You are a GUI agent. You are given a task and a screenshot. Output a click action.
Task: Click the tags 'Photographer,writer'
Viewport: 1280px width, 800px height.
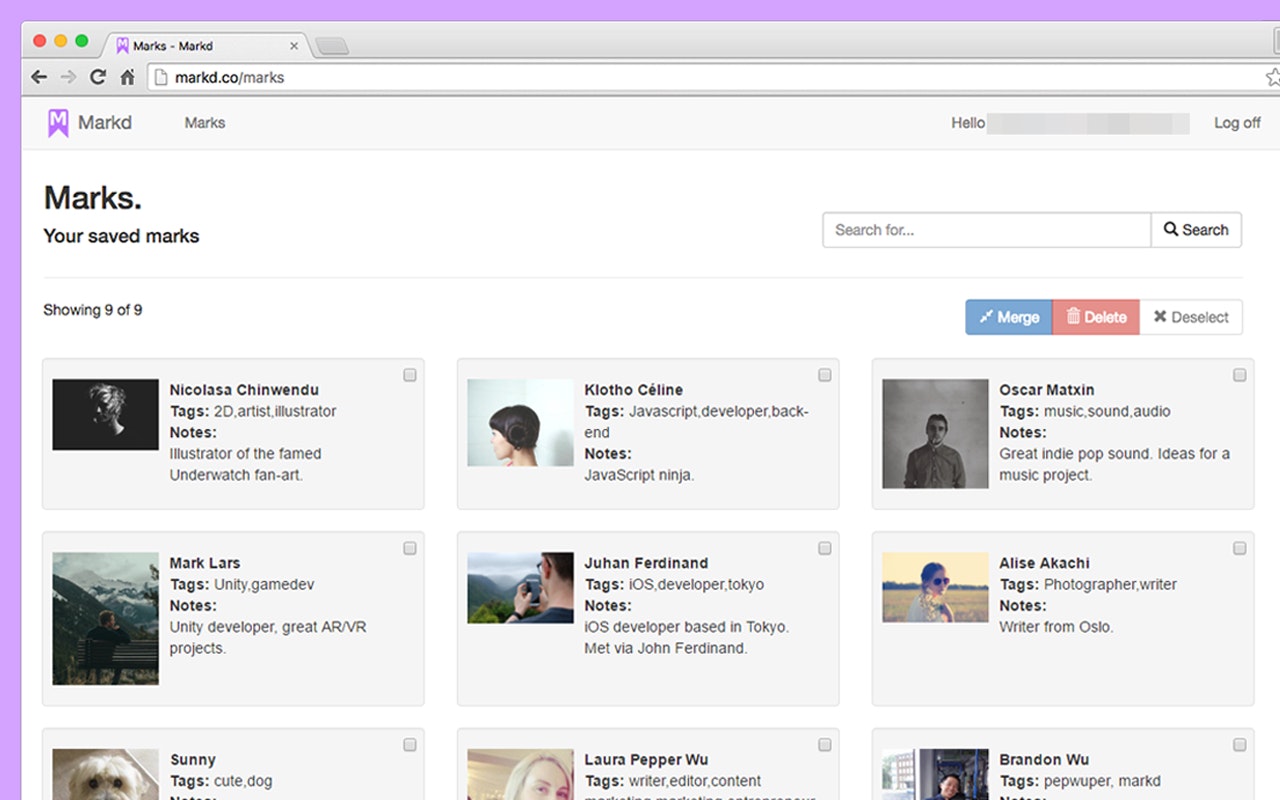(1110, 584)
